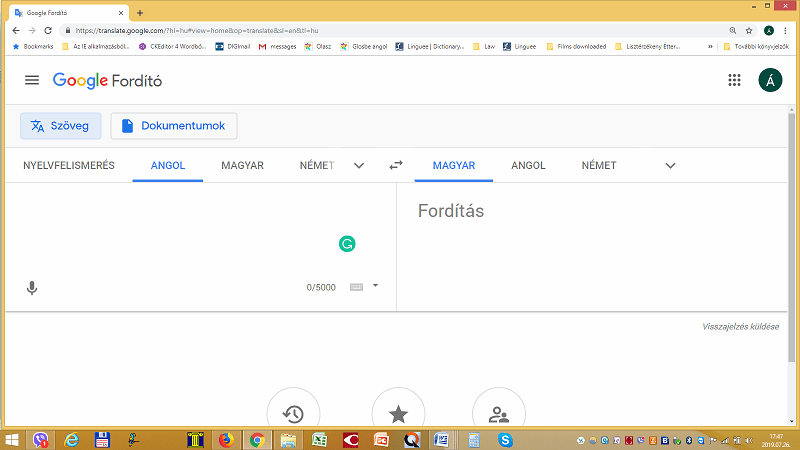Bookmark this page with the star icon
800x450 pixels.
pyautogui.click(x=749, y=31)
